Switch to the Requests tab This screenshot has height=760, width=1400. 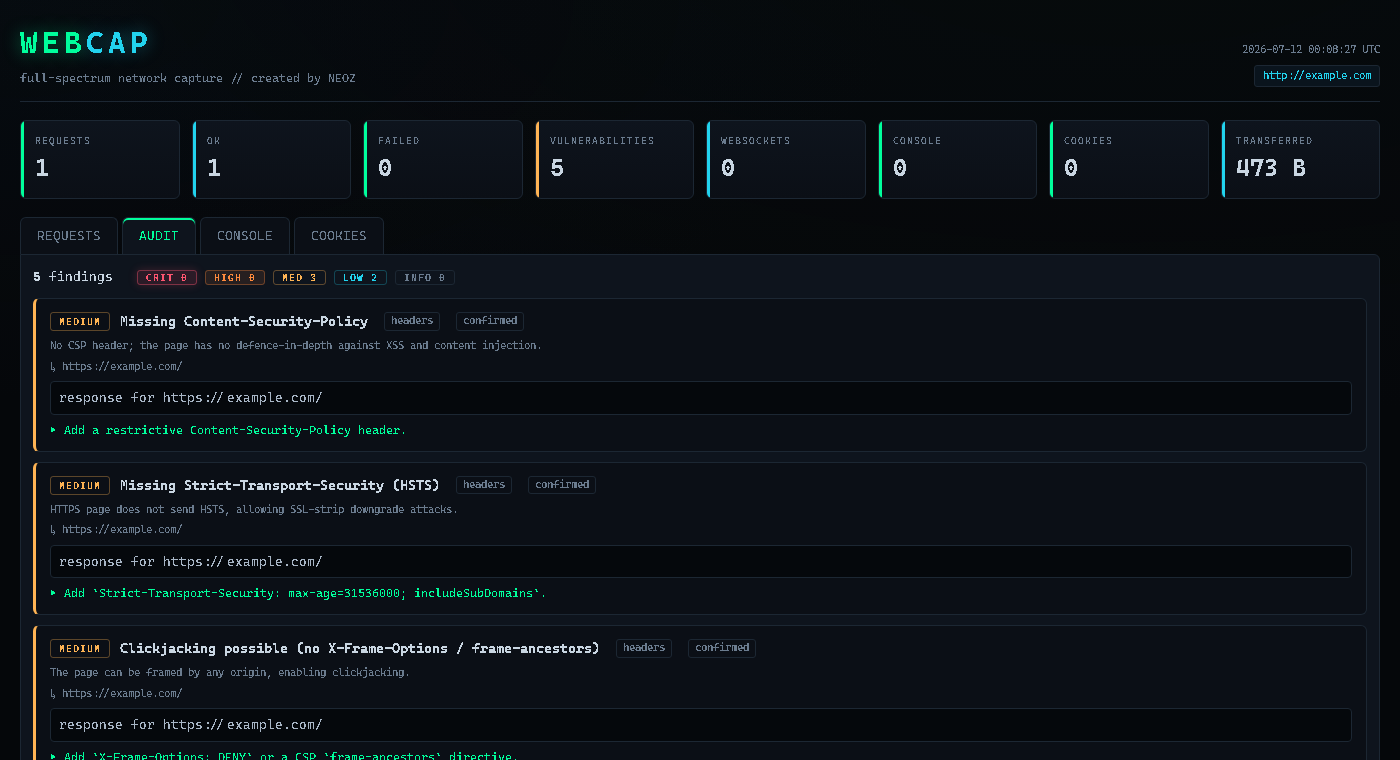pos(69,236)
